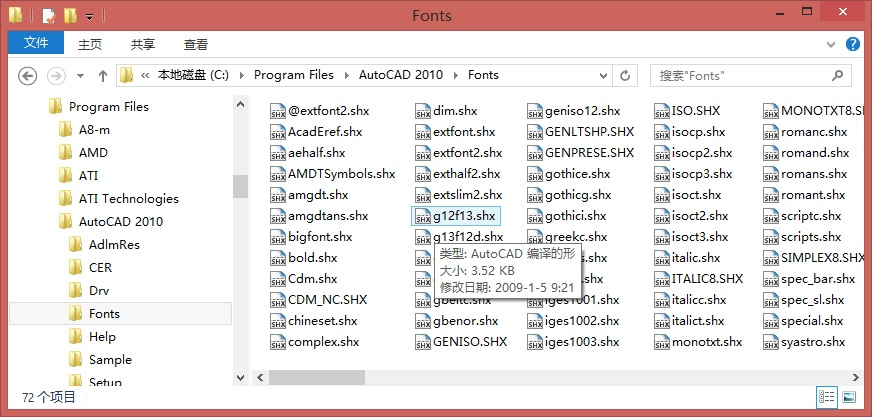Select gothice.shx file icon
The image size is (872, 417).
535,174
